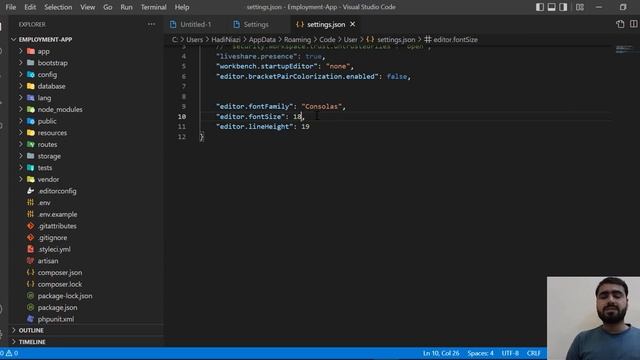Image resolution: width=640 pixels, height=360 pixels.
Task: Expand the lang folder chevron
Action: click(x=21, y=98)
